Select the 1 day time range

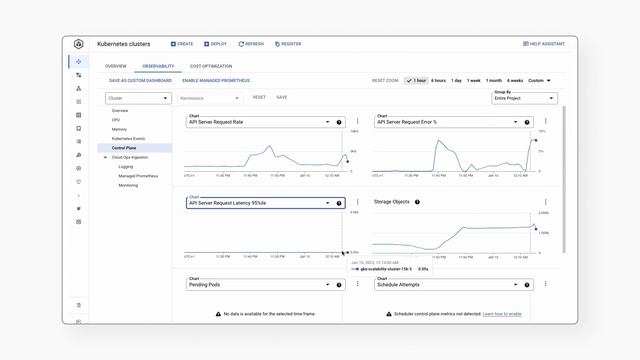pyautogui.click(x=456, y=80)
